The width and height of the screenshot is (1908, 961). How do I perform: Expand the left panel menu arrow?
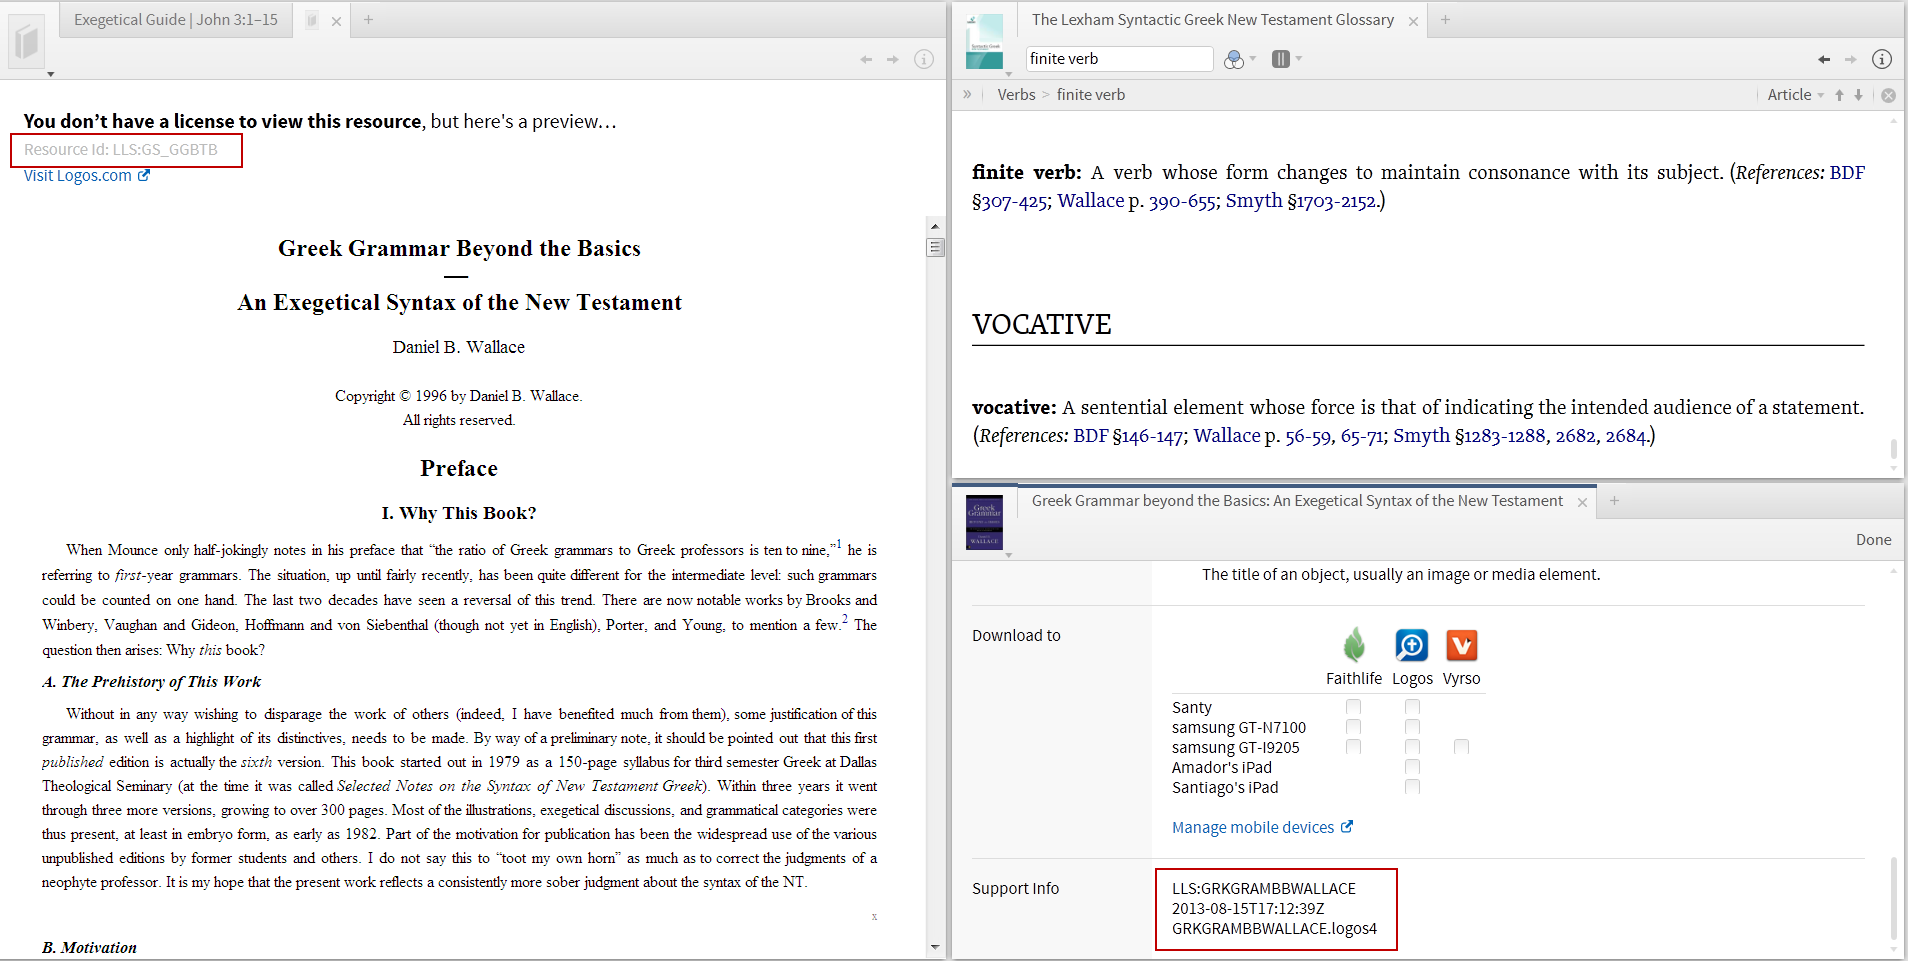click(x=50, y=74)
